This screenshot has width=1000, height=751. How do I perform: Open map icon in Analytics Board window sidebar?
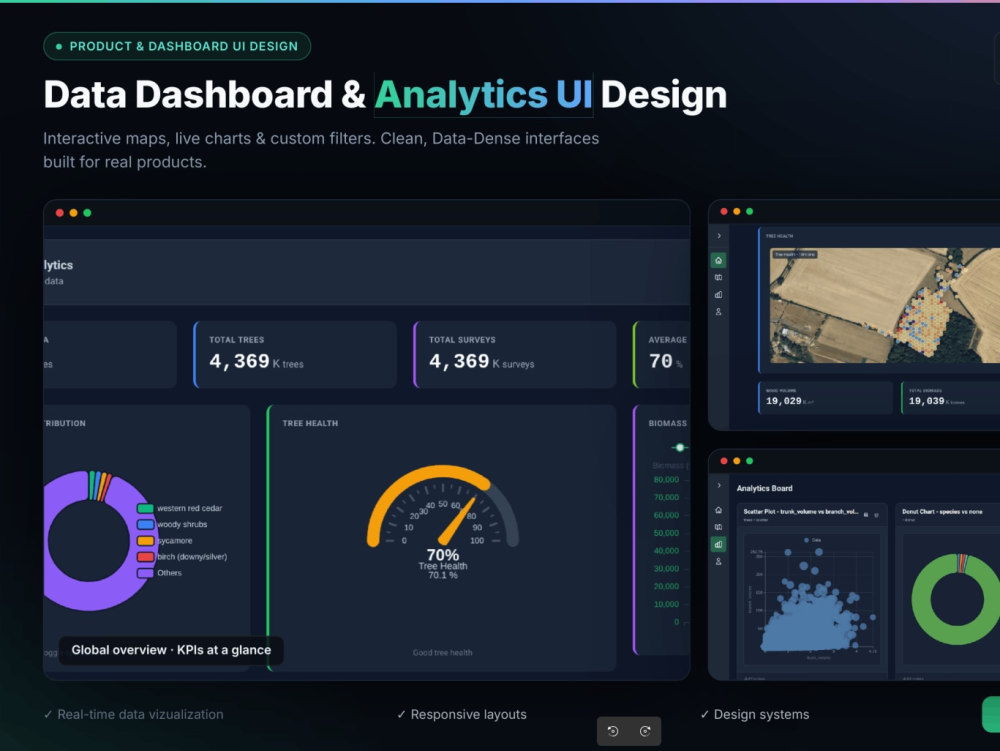pos(718,527)
